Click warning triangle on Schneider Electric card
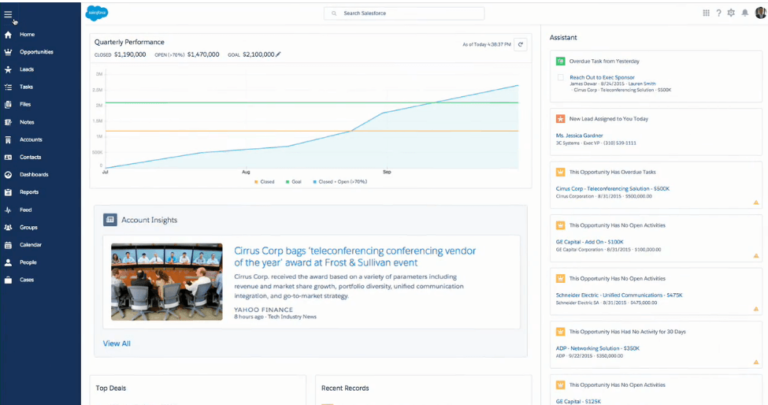768x405 pixels. [756, 309]
